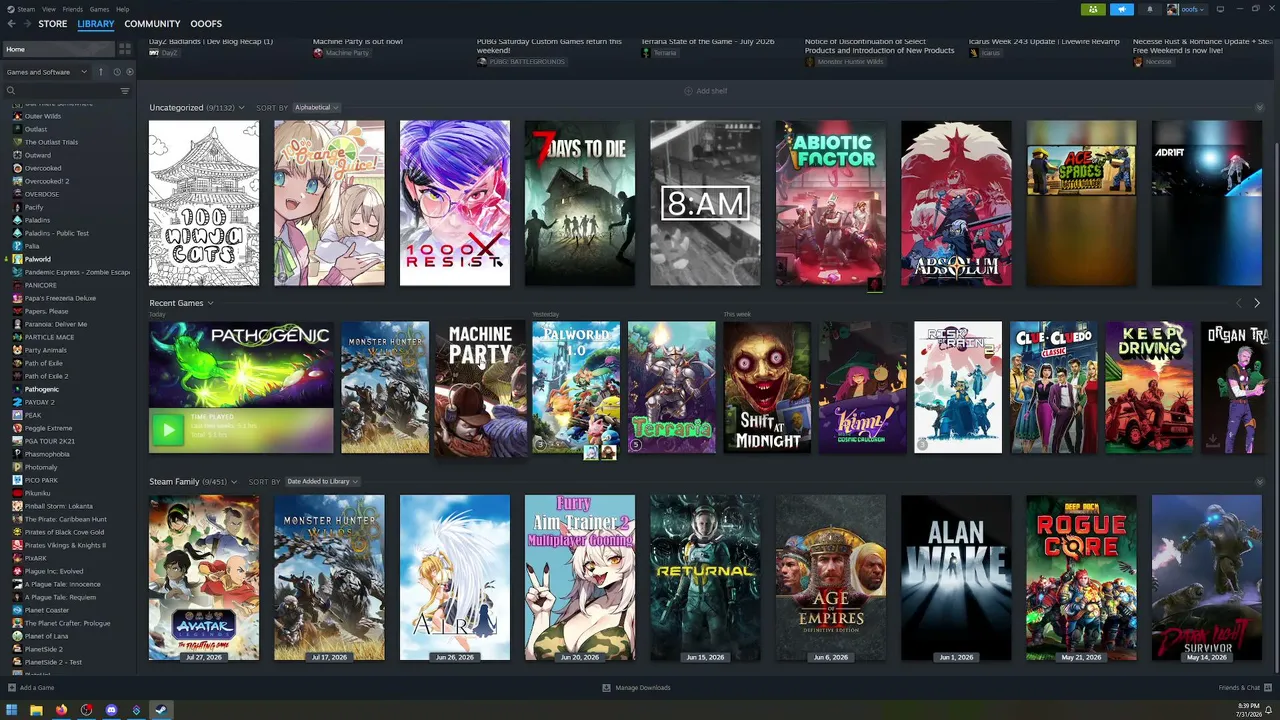This screenshot has width=1280, height=720.
Task: Click the sort ascending arrow in sidebar
Action: (100, 72)
